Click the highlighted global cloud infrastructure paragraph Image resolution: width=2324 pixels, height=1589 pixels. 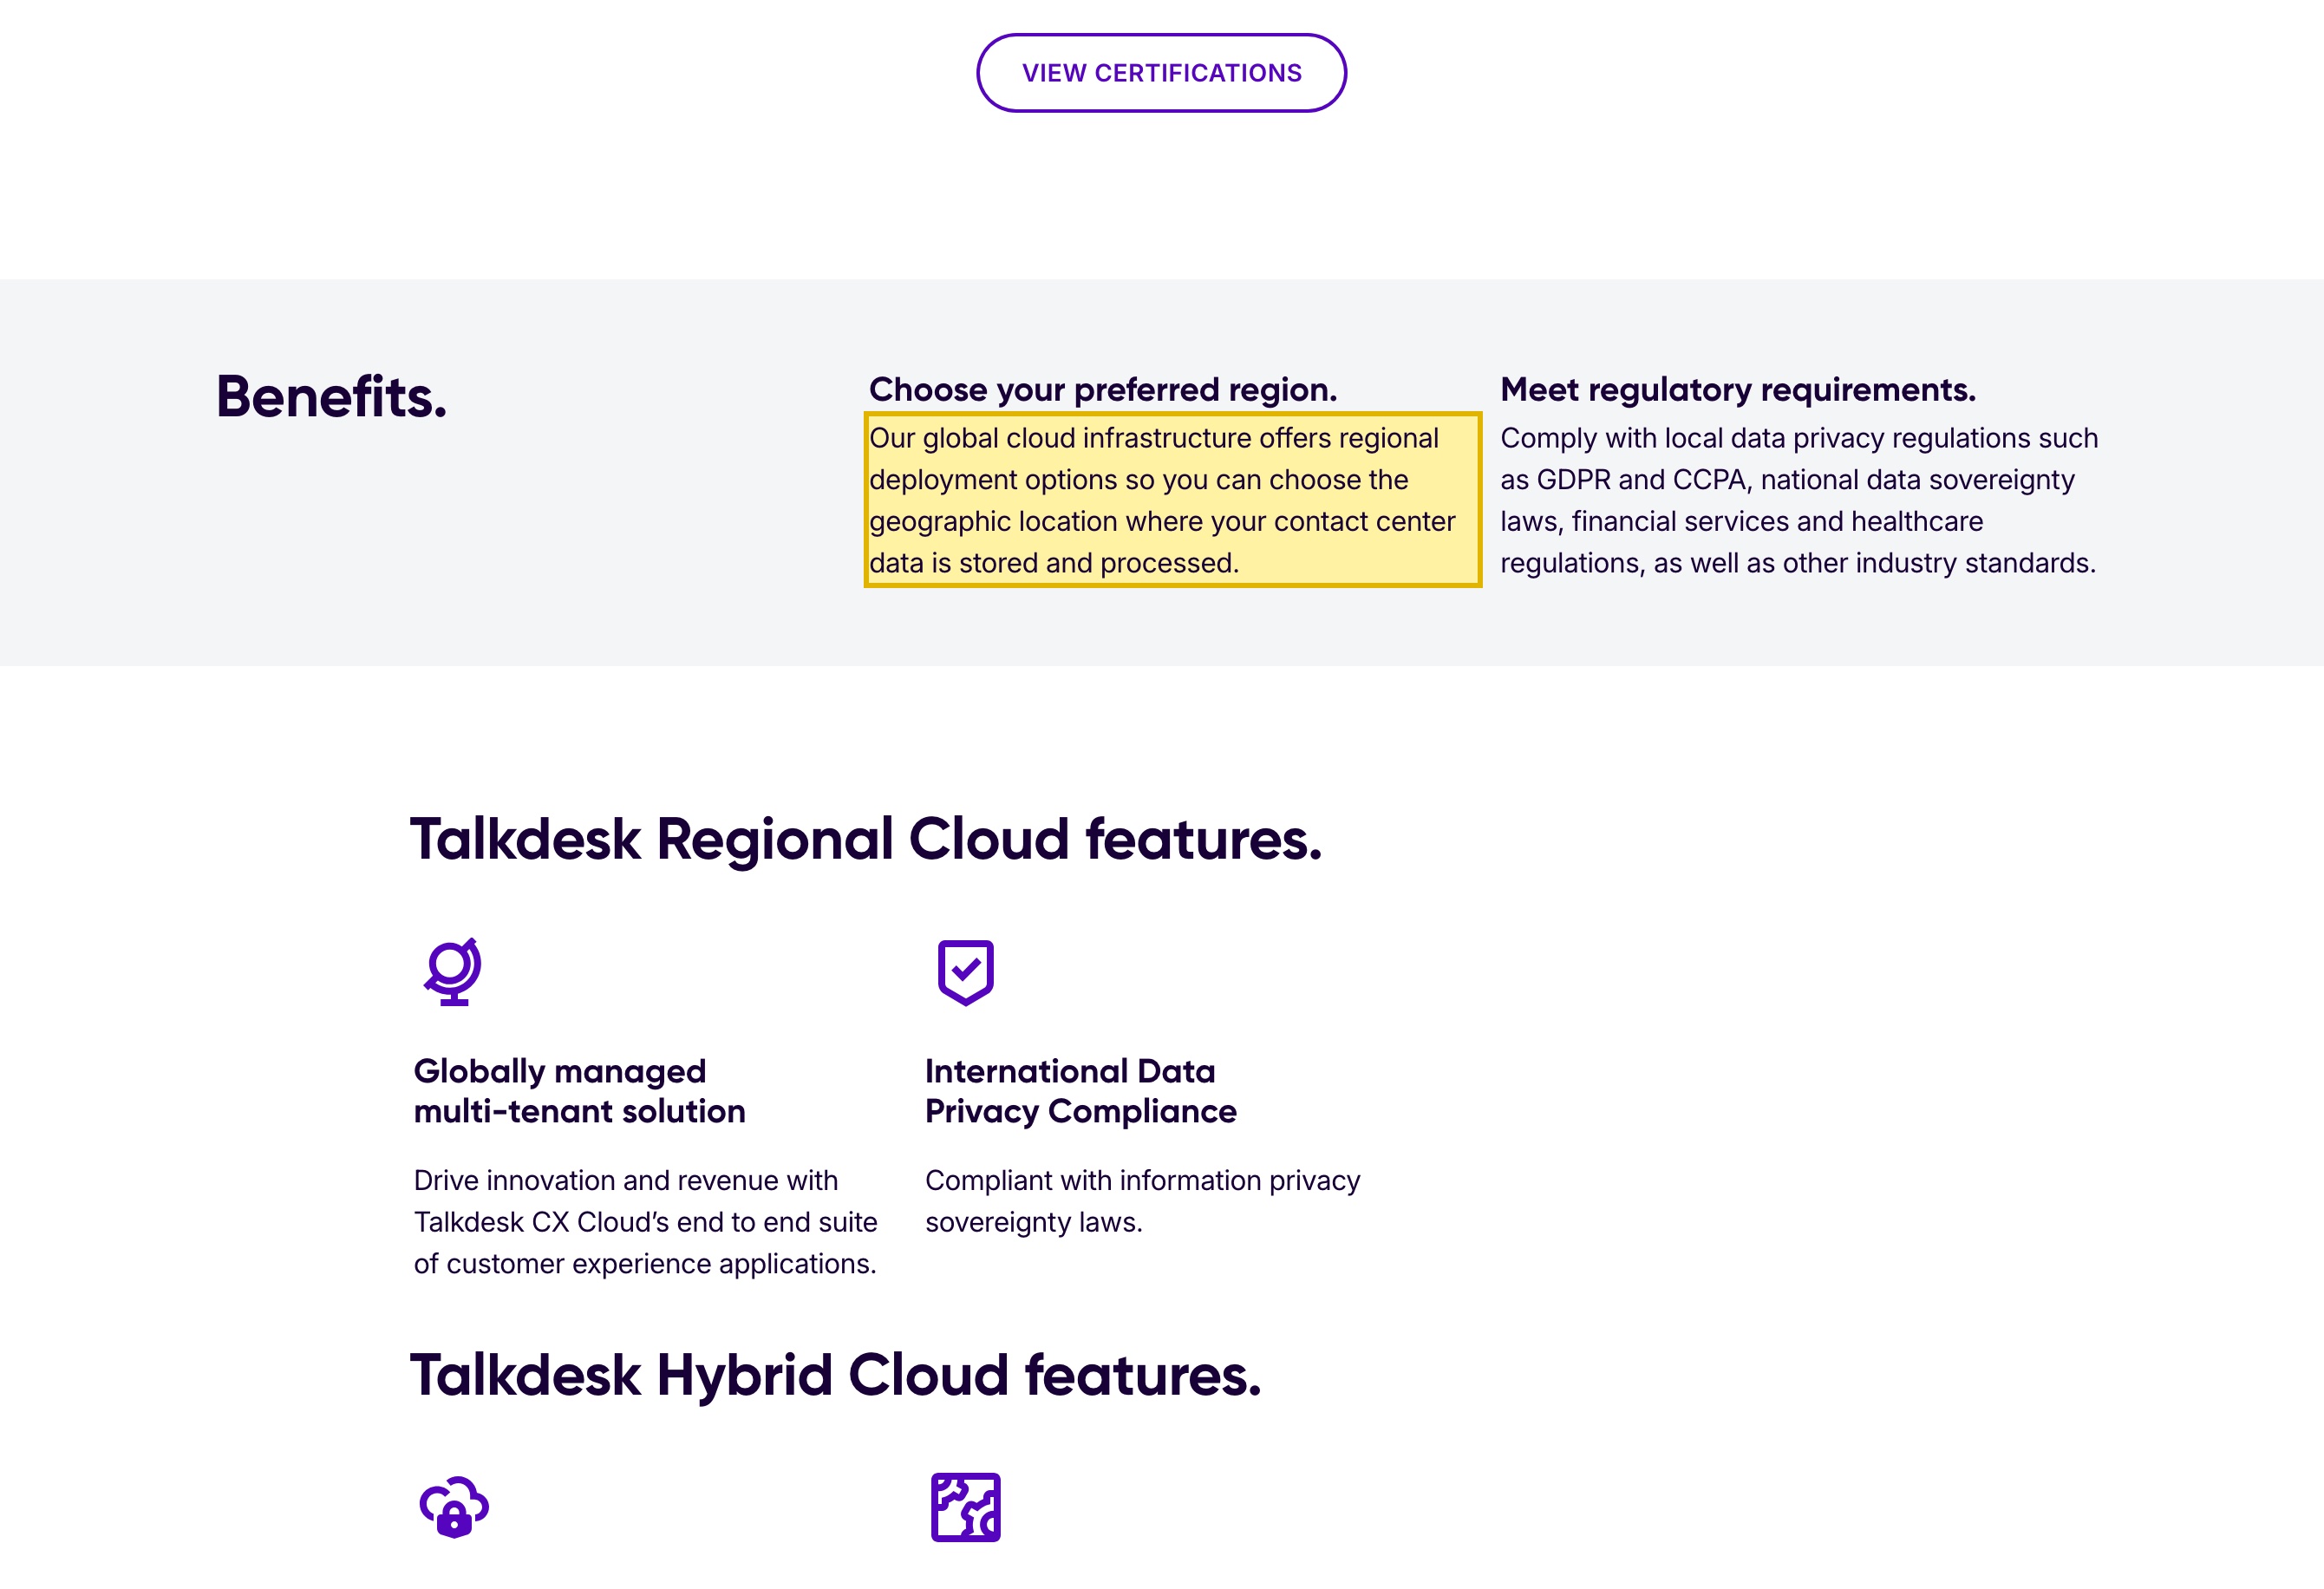point(1172,500)
